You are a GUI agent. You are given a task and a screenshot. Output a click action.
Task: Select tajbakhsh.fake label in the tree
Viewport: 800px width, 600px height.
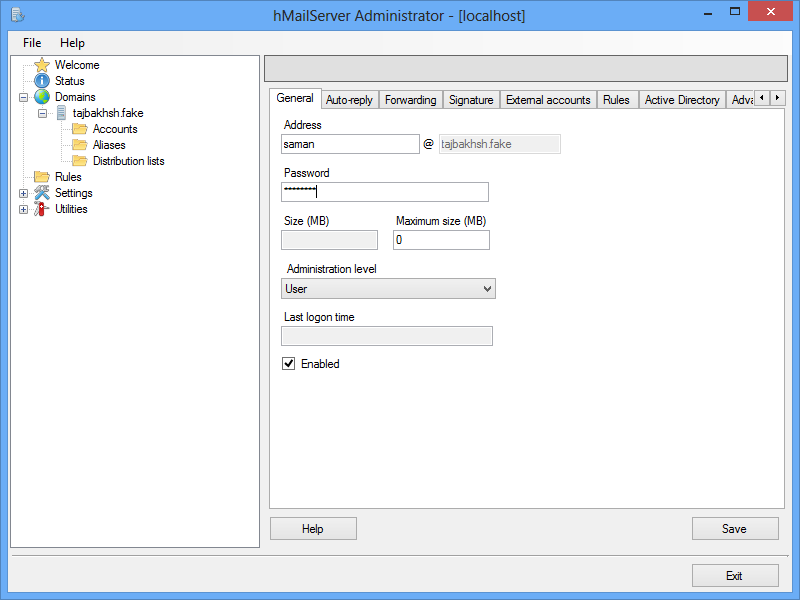coord(108,113)
